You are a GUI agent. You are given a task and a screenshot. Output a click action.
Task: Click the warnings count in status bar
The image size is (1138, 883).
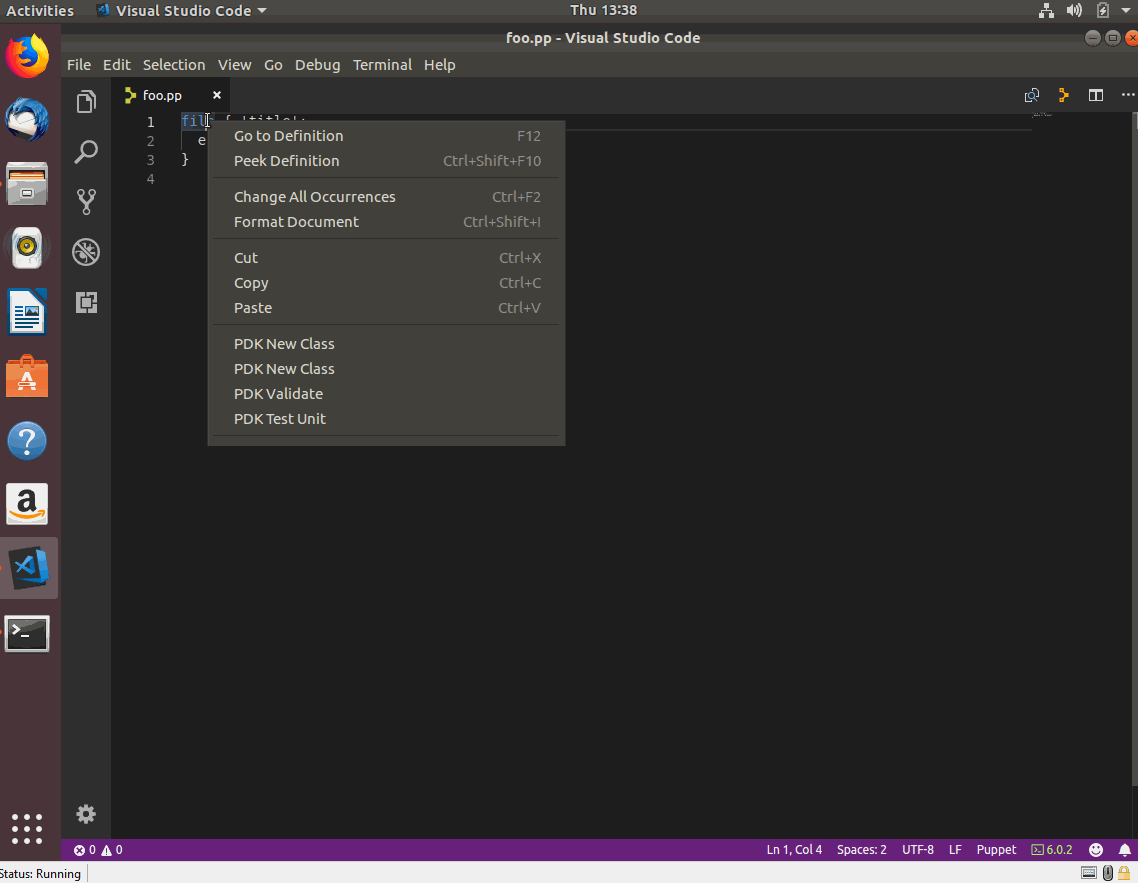pyautogui.click(x=112, y=850)
